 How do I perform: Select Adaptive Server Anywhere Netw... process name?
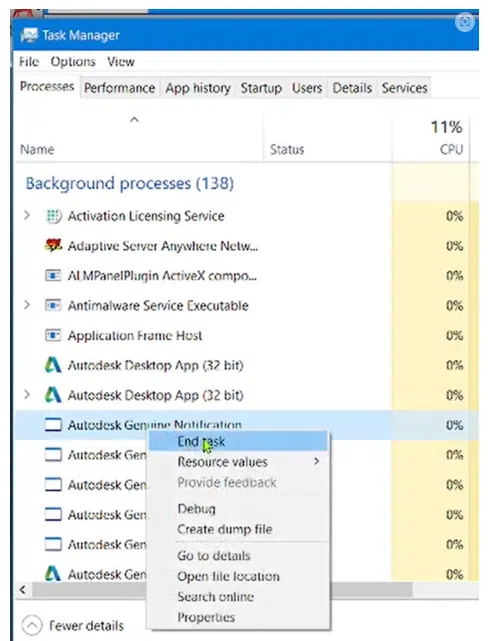pos(163,246)
